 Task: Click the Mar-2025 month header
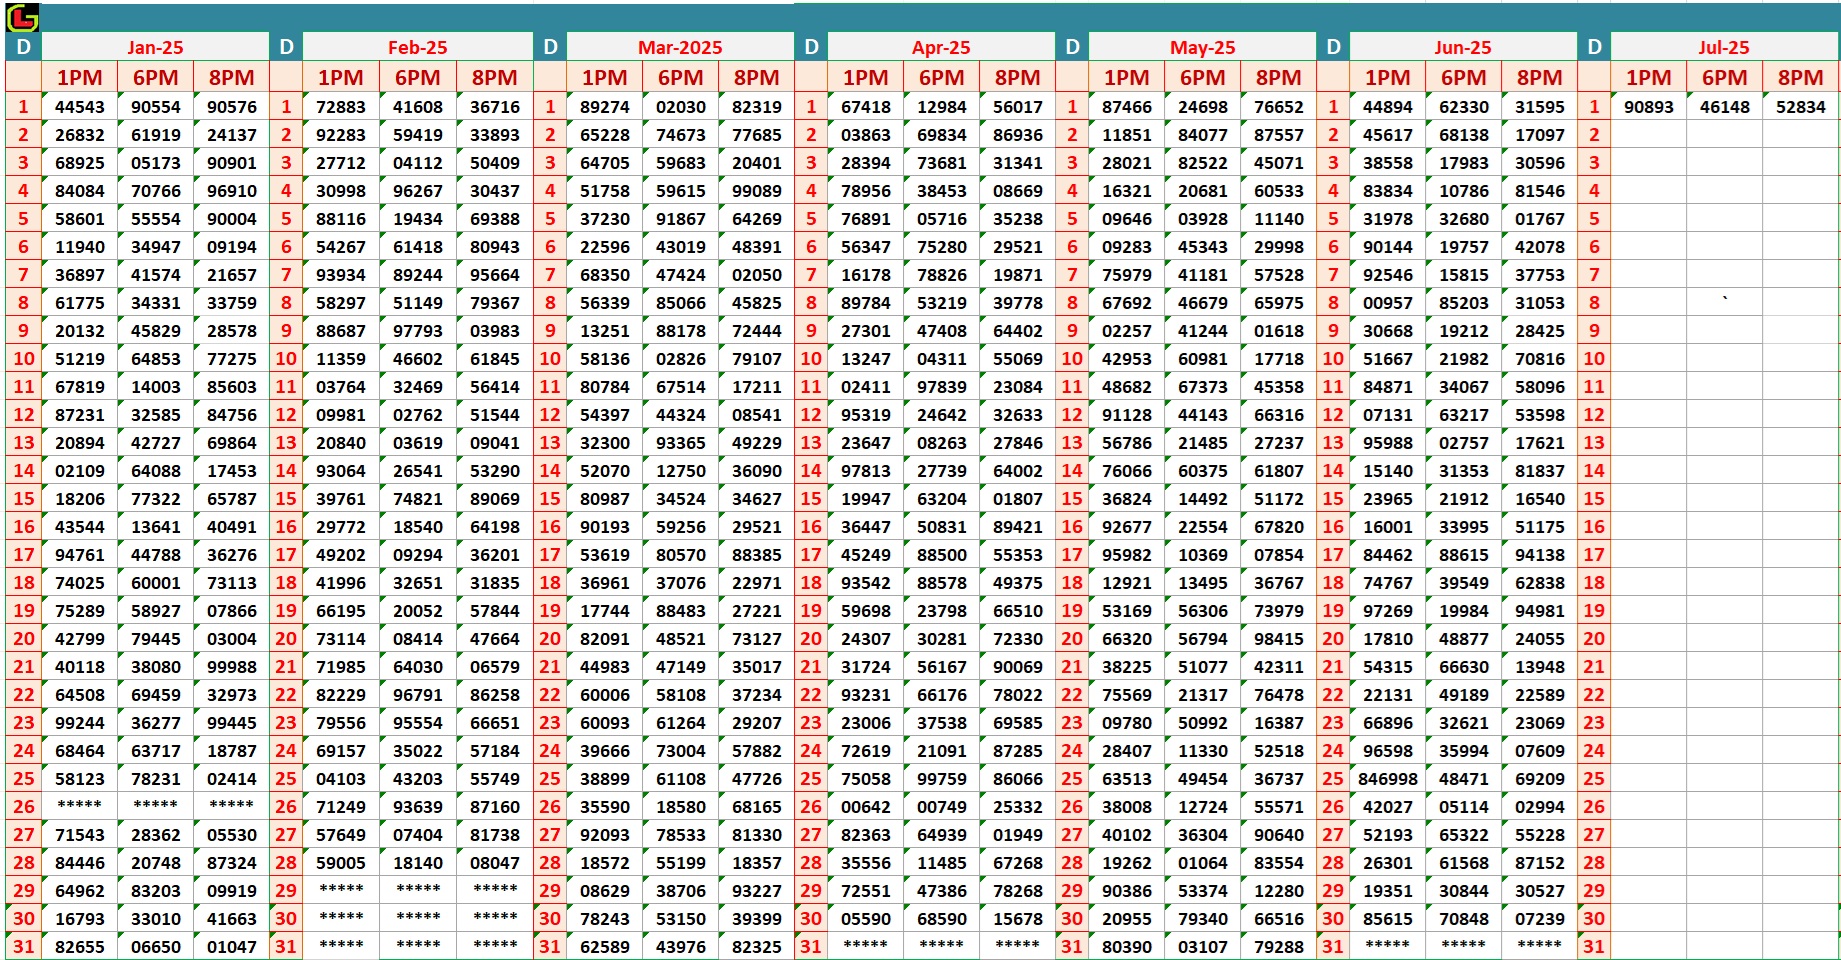click(x=682, y=46)
